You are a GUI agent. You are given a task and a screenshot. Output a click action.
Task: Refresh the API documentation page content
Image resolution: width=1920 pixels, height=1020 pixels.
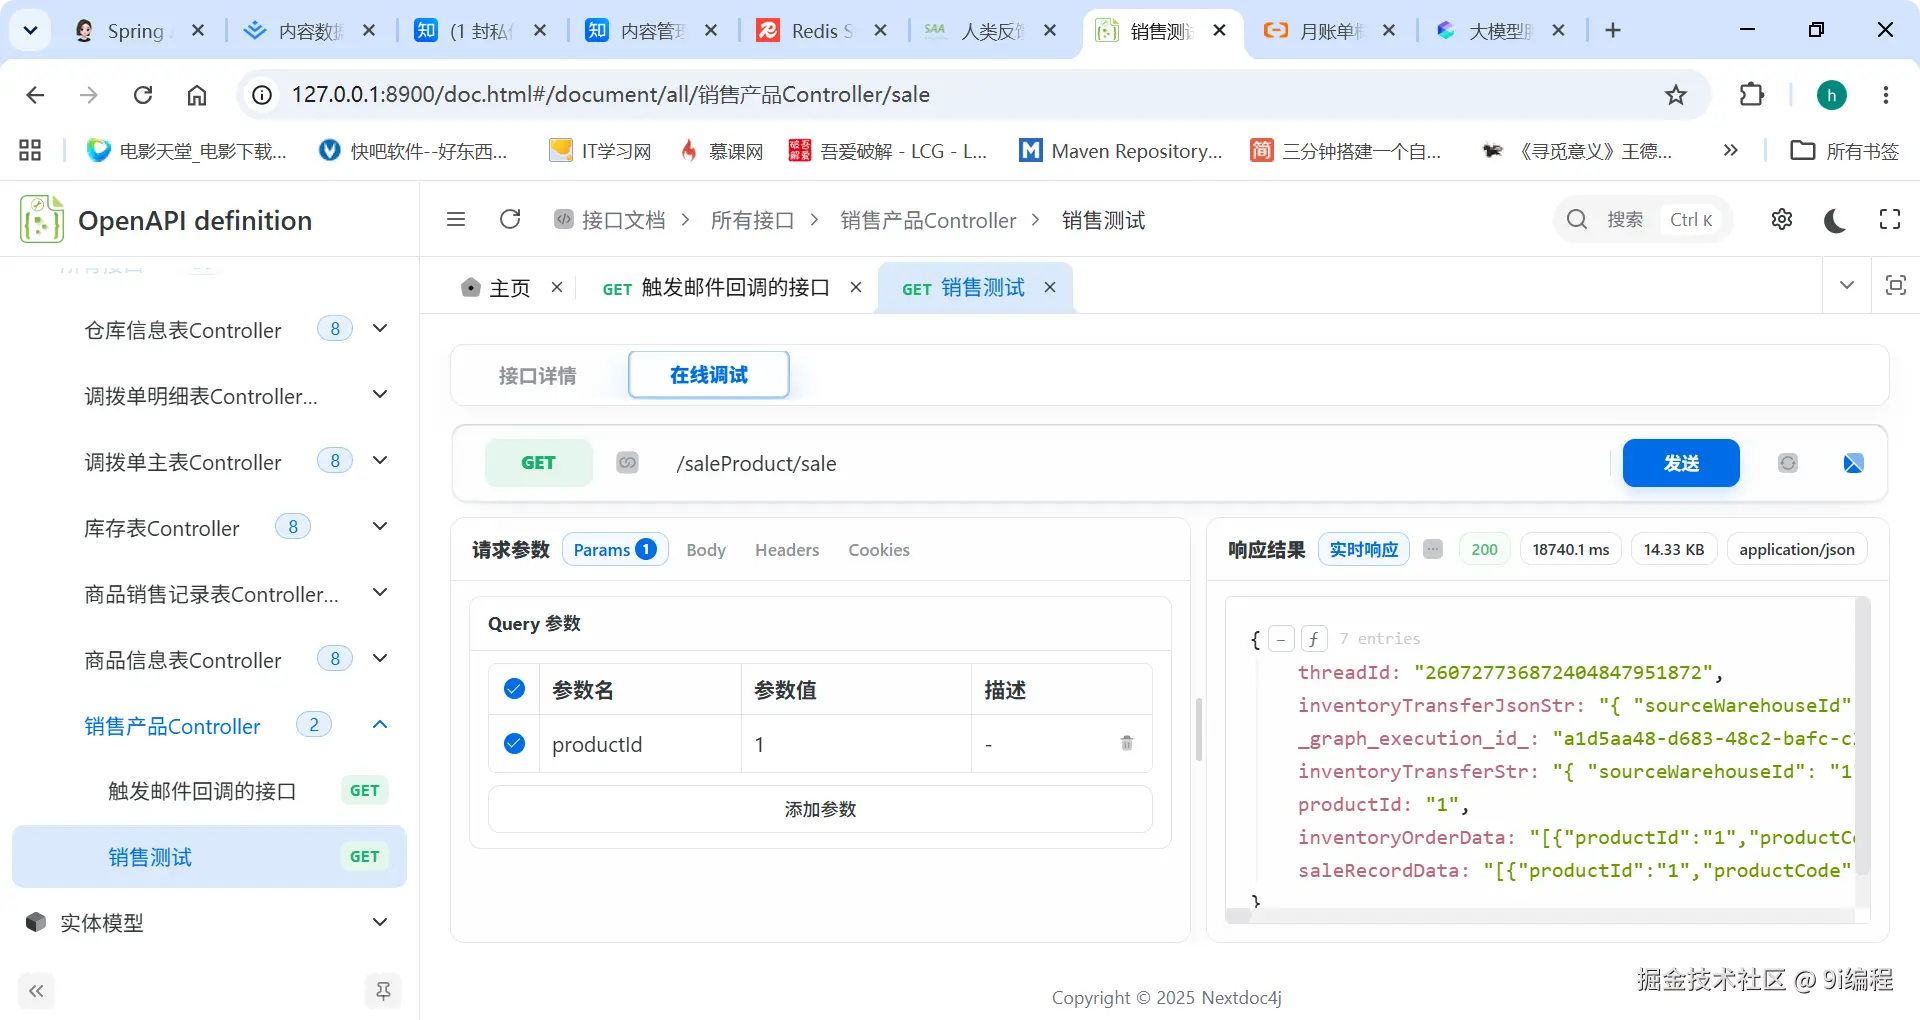[x=510, y=219]
